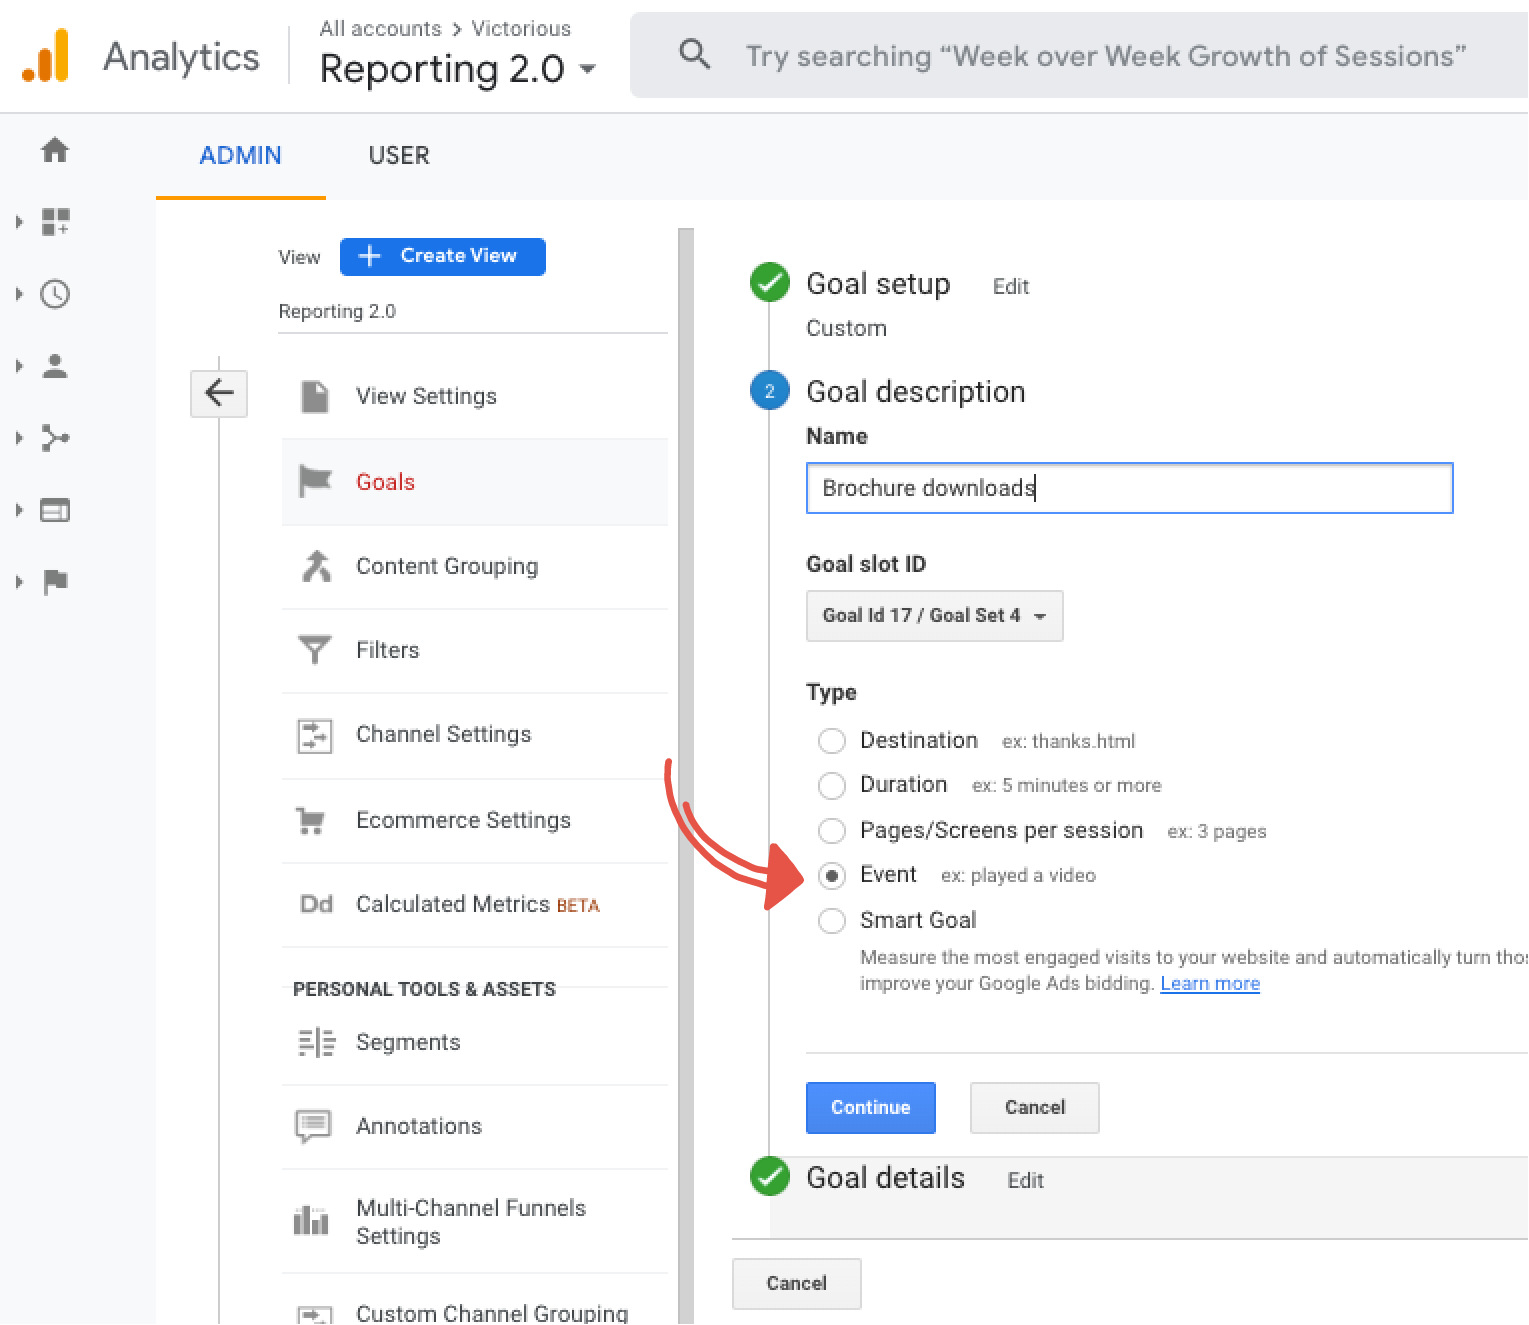Expand the Audience section arrow in sidebar

(19, 366)
